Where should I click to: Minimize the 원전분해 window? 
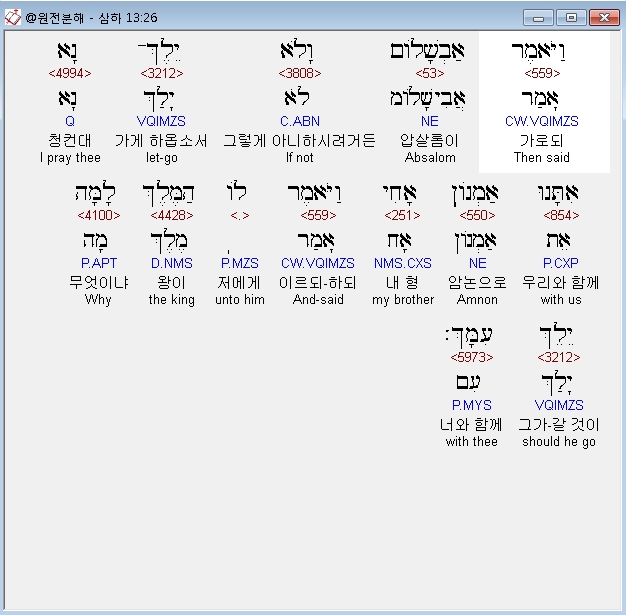coord(538,18)
